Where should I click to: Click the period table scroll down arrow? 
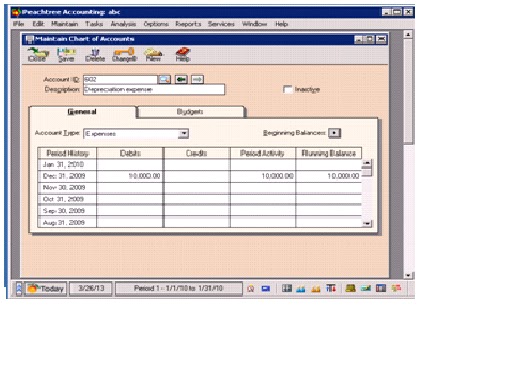coord(367,224)
